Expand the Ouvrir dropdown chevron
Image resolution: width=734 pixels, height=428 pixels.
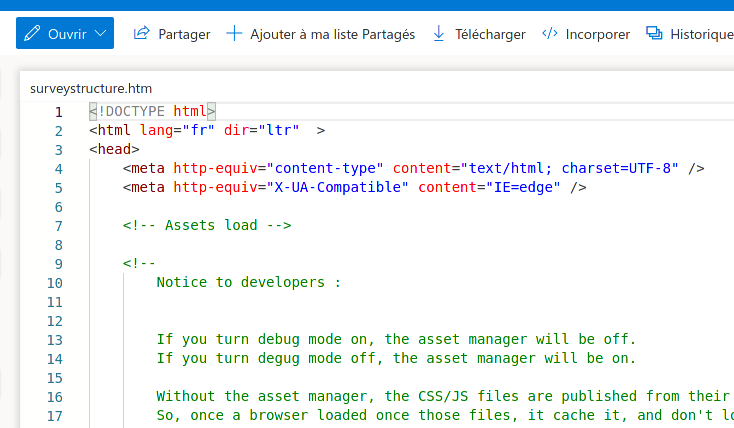[x=102, y=34]
